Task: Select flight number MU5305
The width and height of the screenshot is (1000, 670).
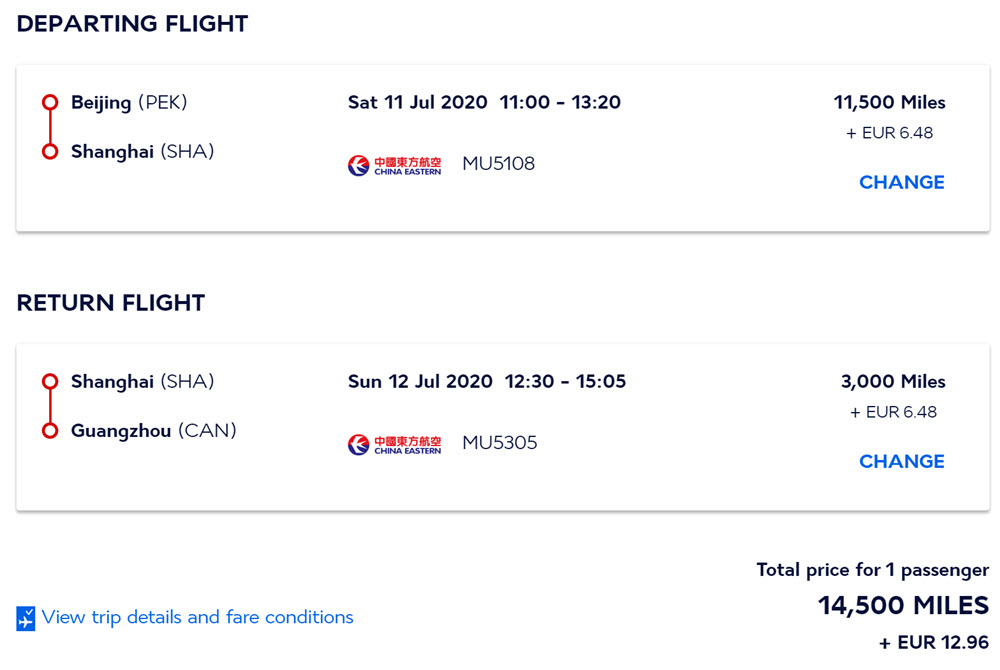Action: (499, 443)
